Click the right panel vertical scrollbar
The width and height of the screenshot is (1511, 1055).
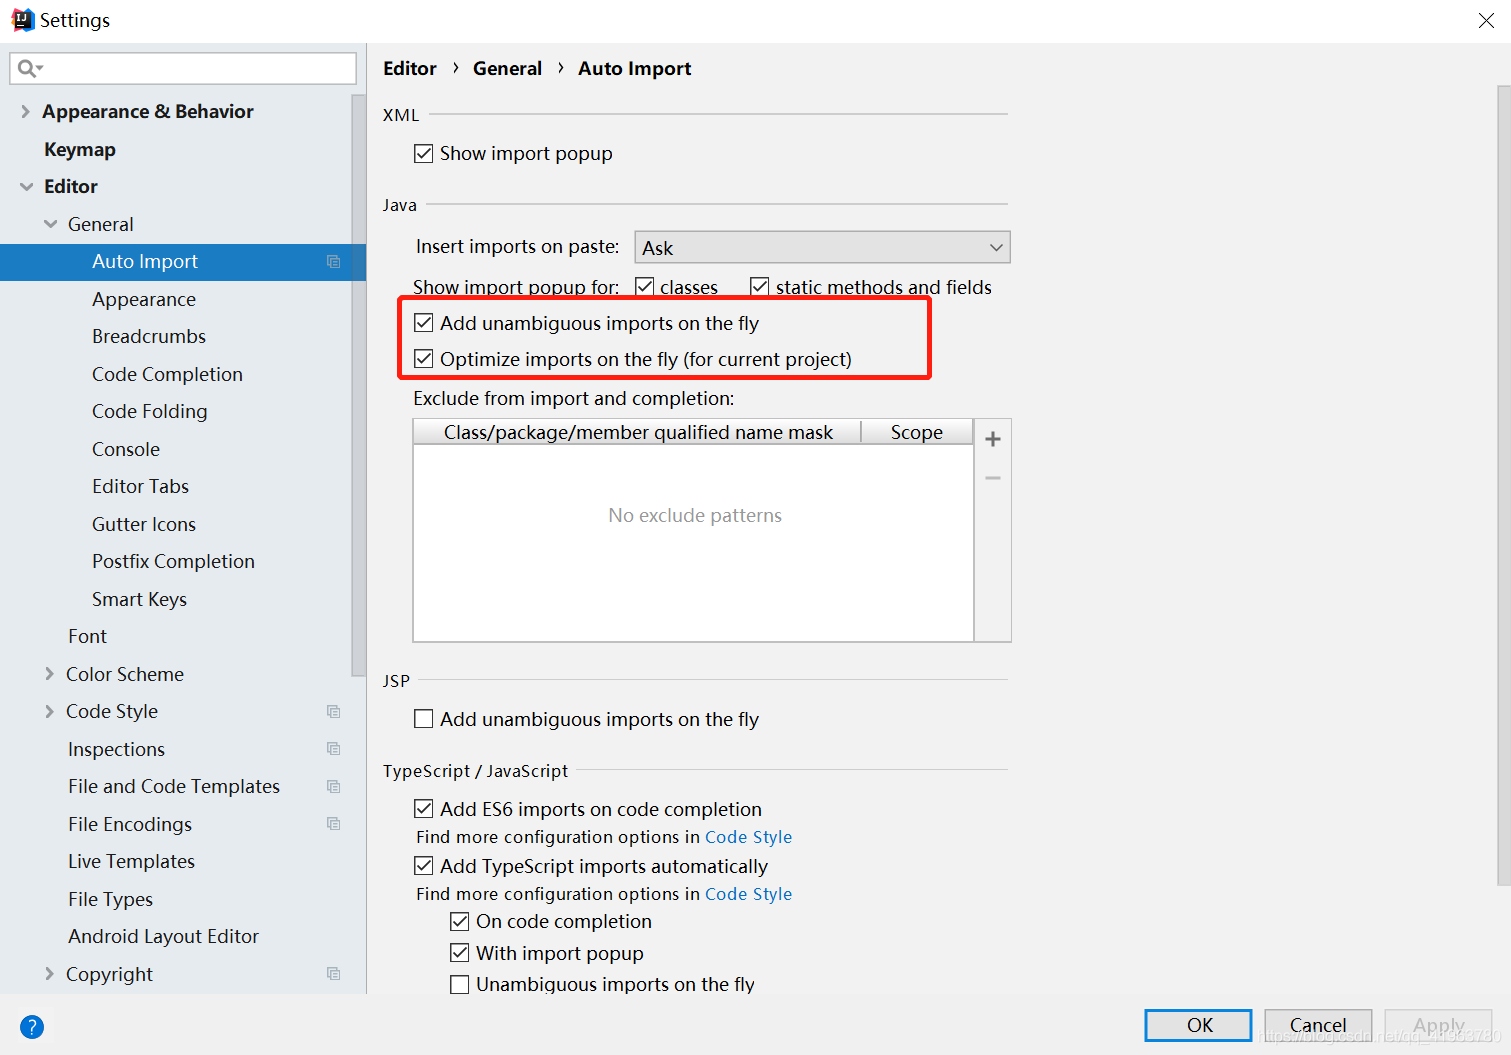[1503, 486]
